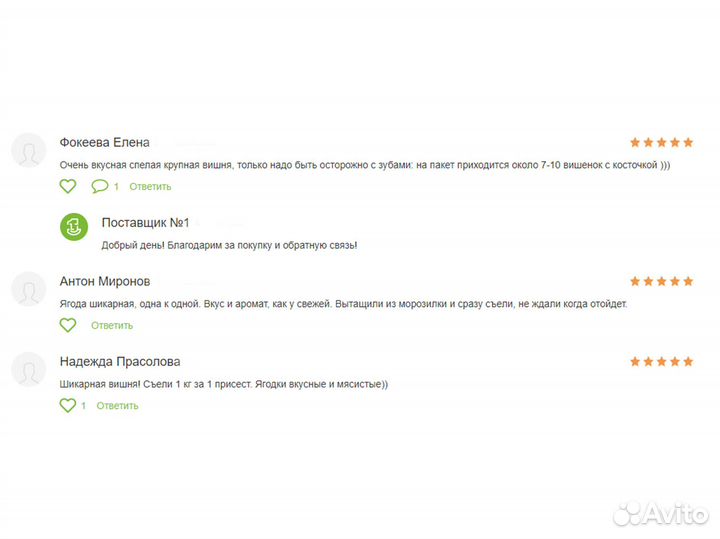Image resolution: width=720 pixels, height=539 pixels.
Task: Like Надежда Прасолова's review with the heart
Action: pyautogui.click(x=67, y=405)
